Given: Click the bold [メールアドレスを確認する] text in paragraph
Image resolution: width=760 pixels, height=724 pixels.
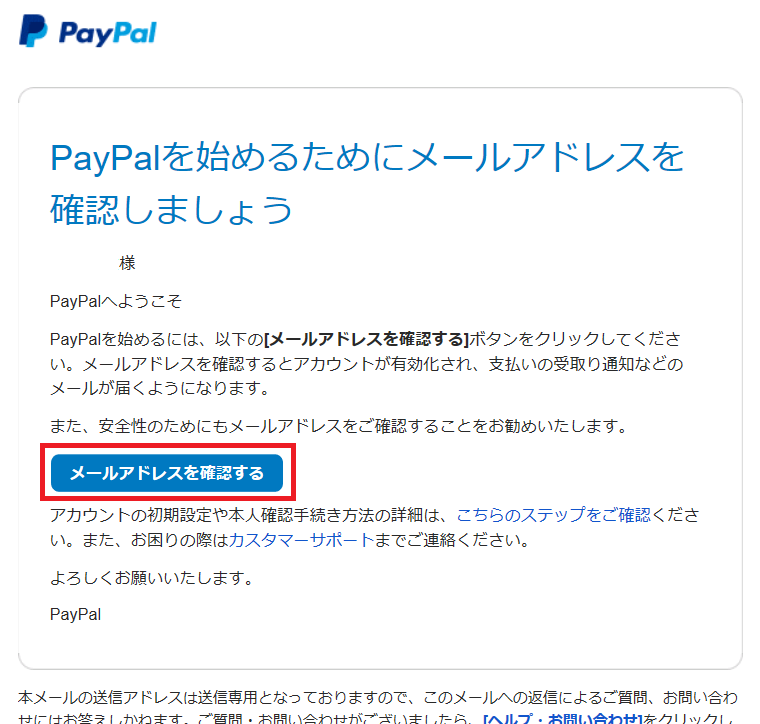Looking at the screenshot, I should click(x=366, y=339).
